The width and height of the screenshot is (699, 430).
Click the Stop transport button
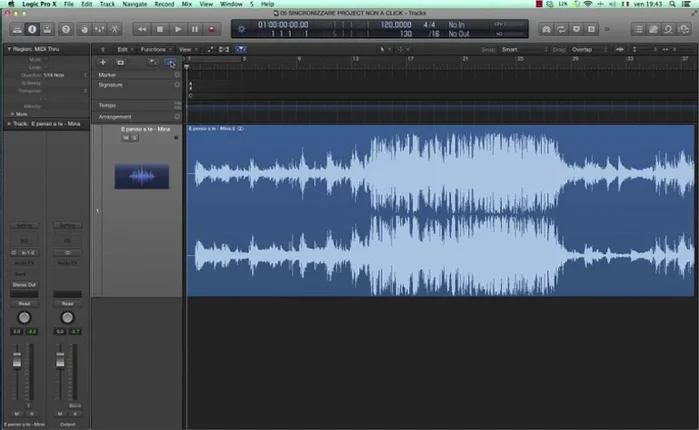[x=160, y=30]
